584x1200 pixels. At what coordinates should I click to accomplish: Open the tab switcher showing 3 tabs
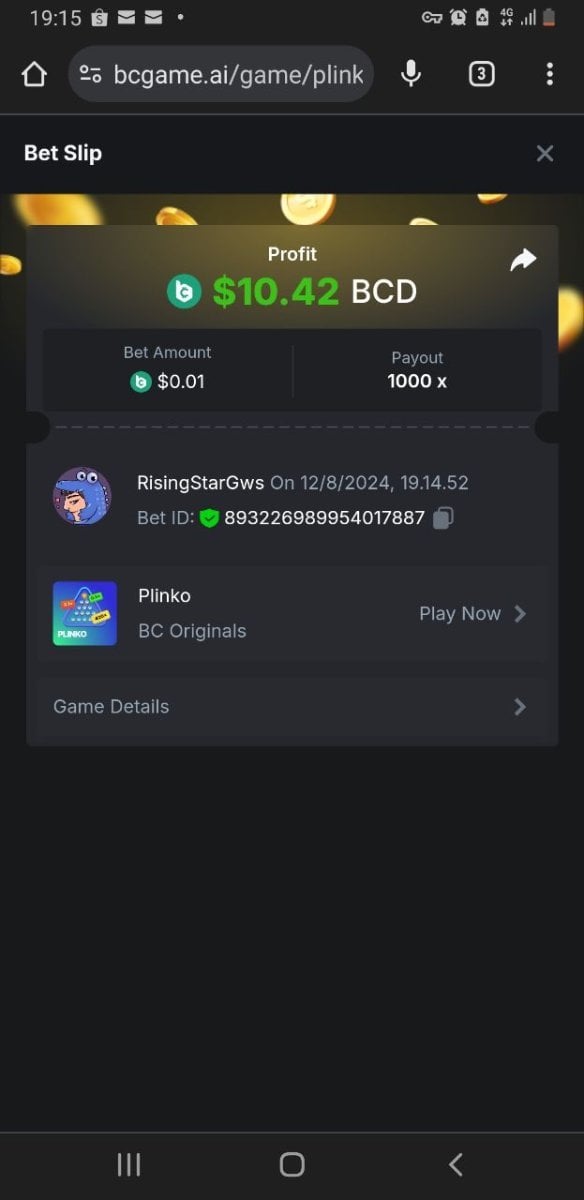click(481, 74)
